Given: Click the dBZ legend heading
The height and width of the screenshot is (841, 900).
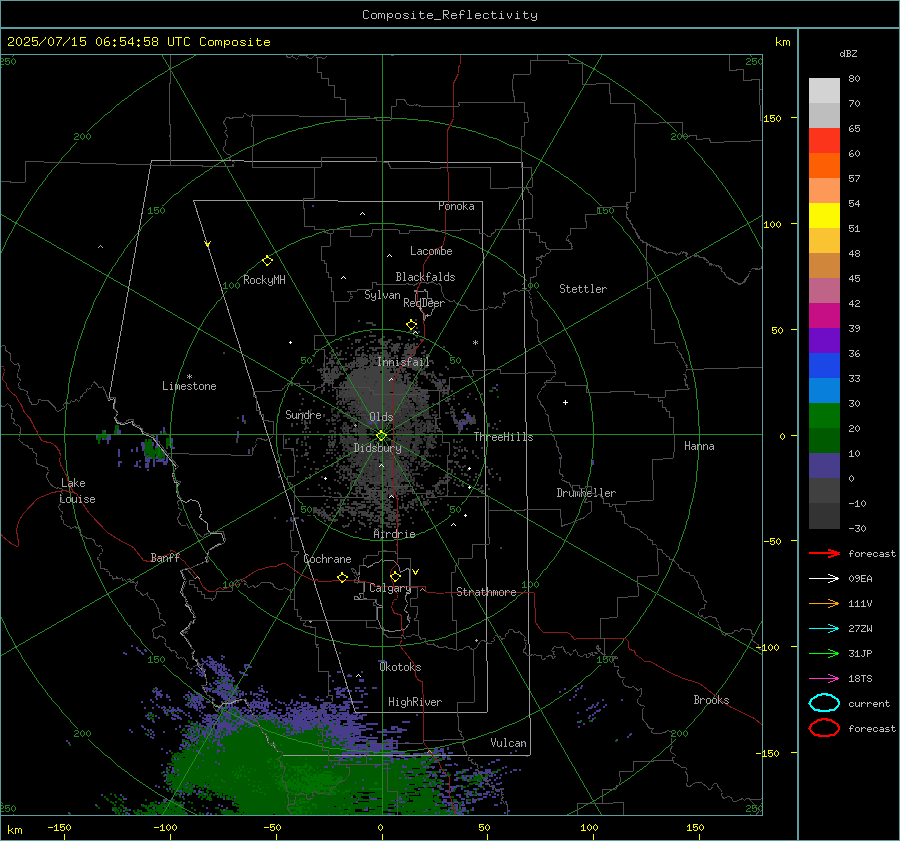Looking at the screenshot, I should [848, 54].
